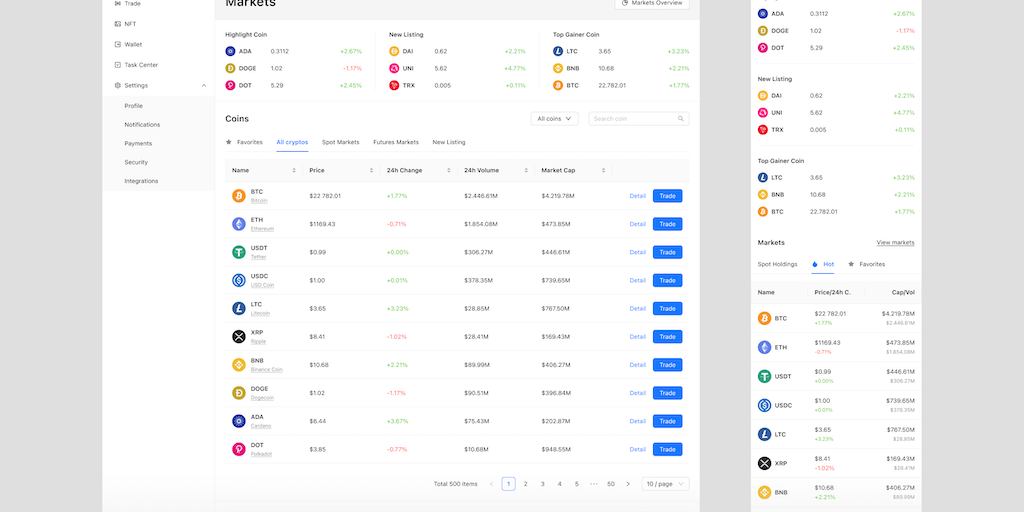Click the Cardano icon in table
This screenshot has width=1024, height=512.
[x=239, y=421]
